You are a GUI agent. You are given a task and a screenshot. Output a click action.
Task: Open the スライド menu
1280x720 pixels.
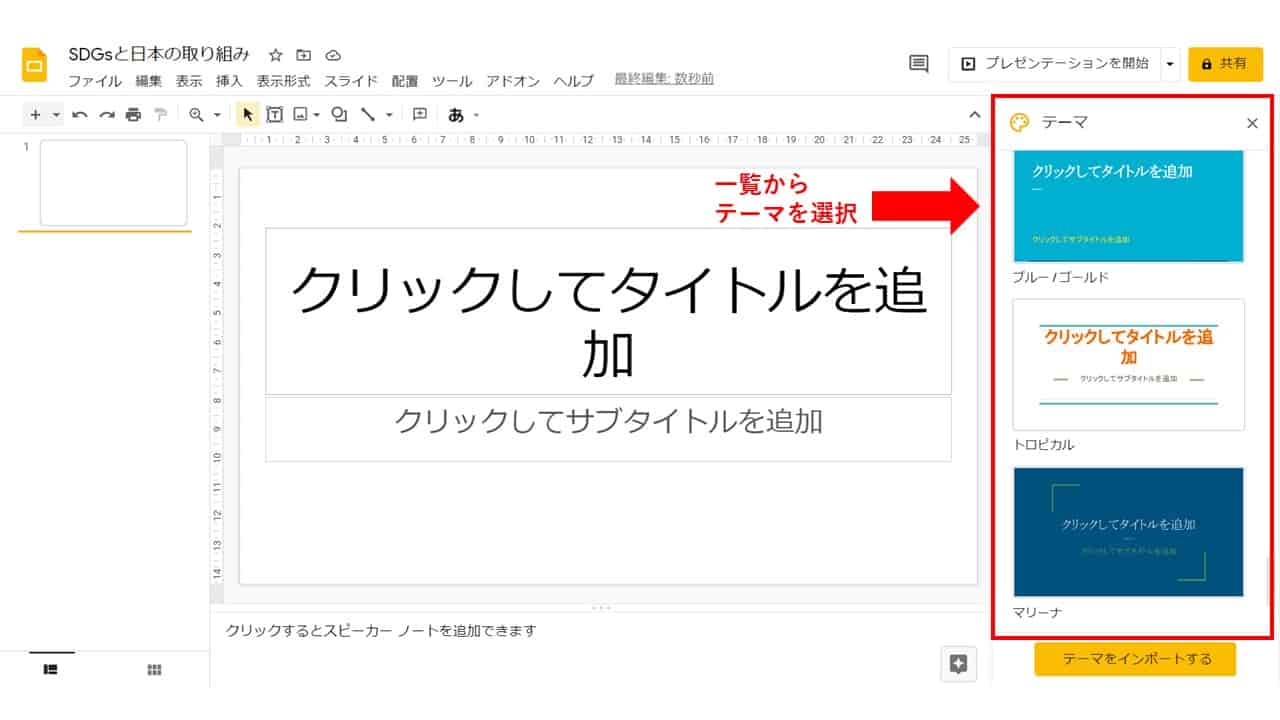[351, 81]
